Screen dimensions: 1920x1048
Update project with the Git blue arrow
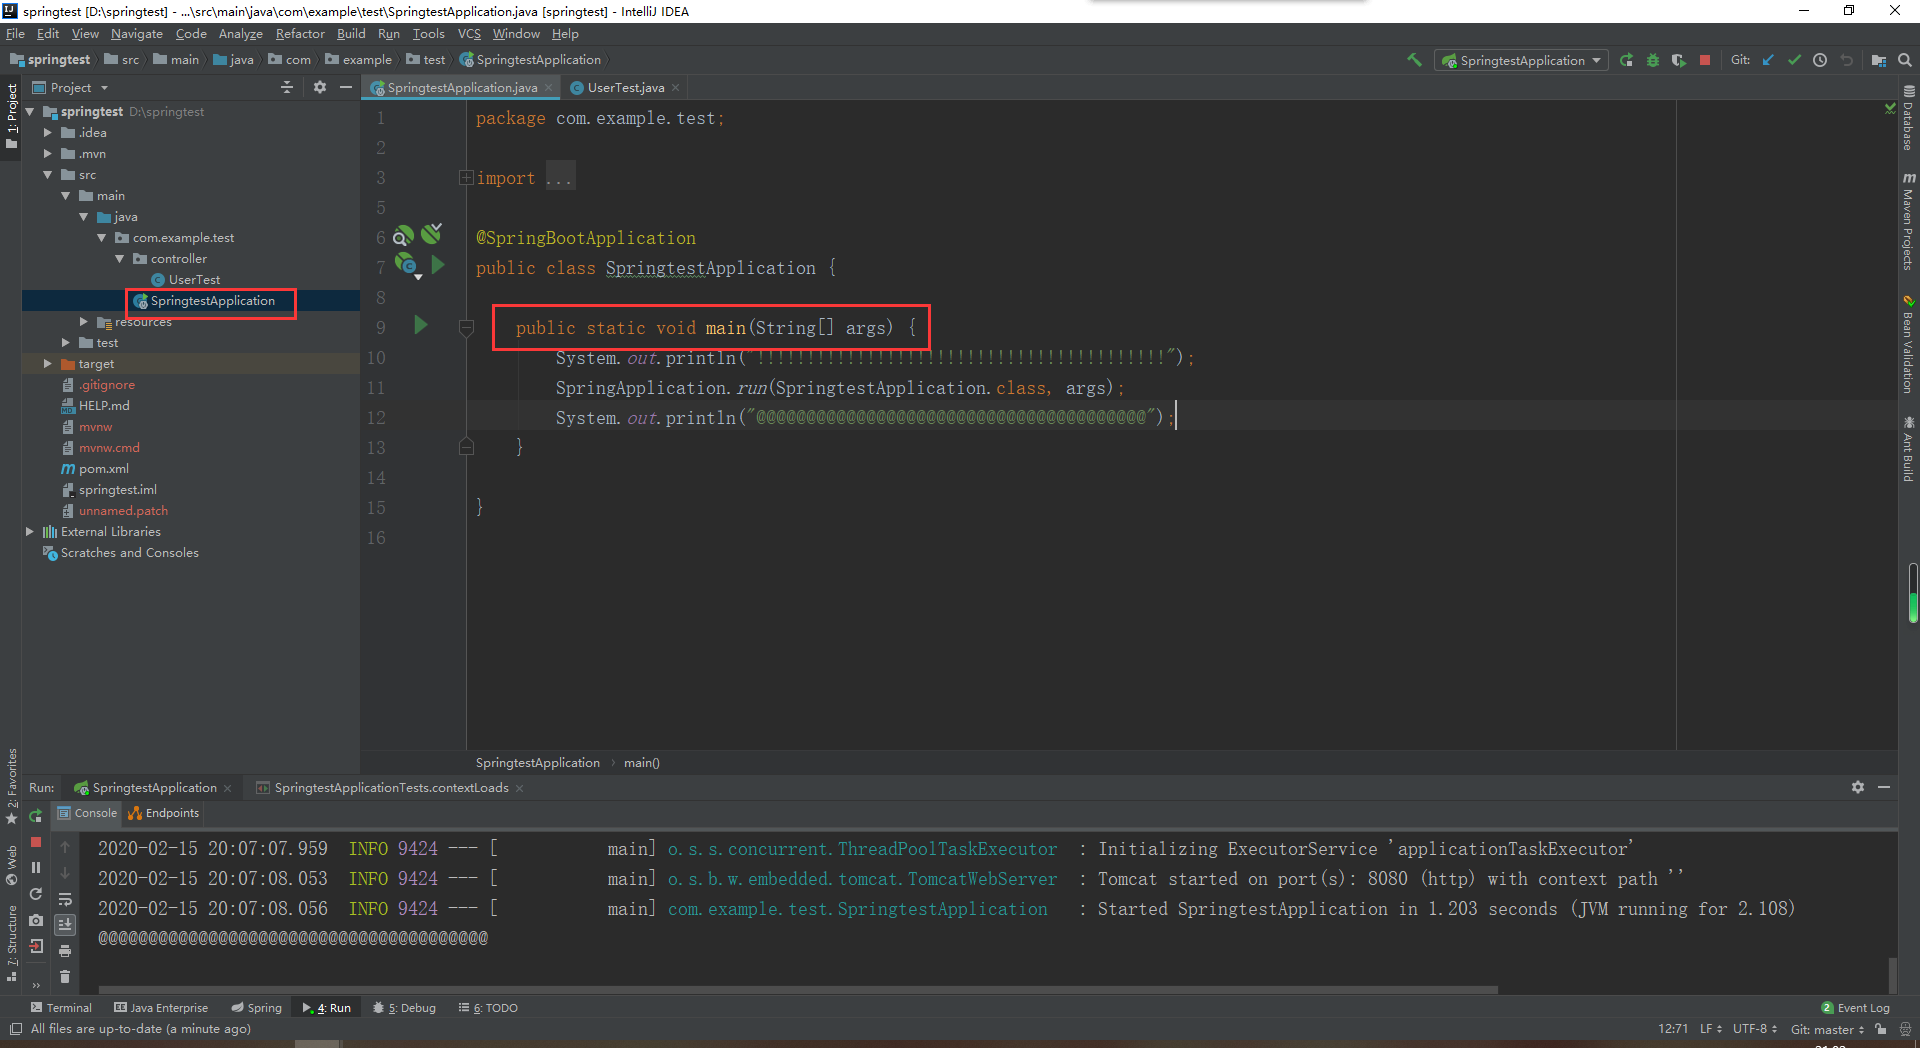tap(1768, 60)
